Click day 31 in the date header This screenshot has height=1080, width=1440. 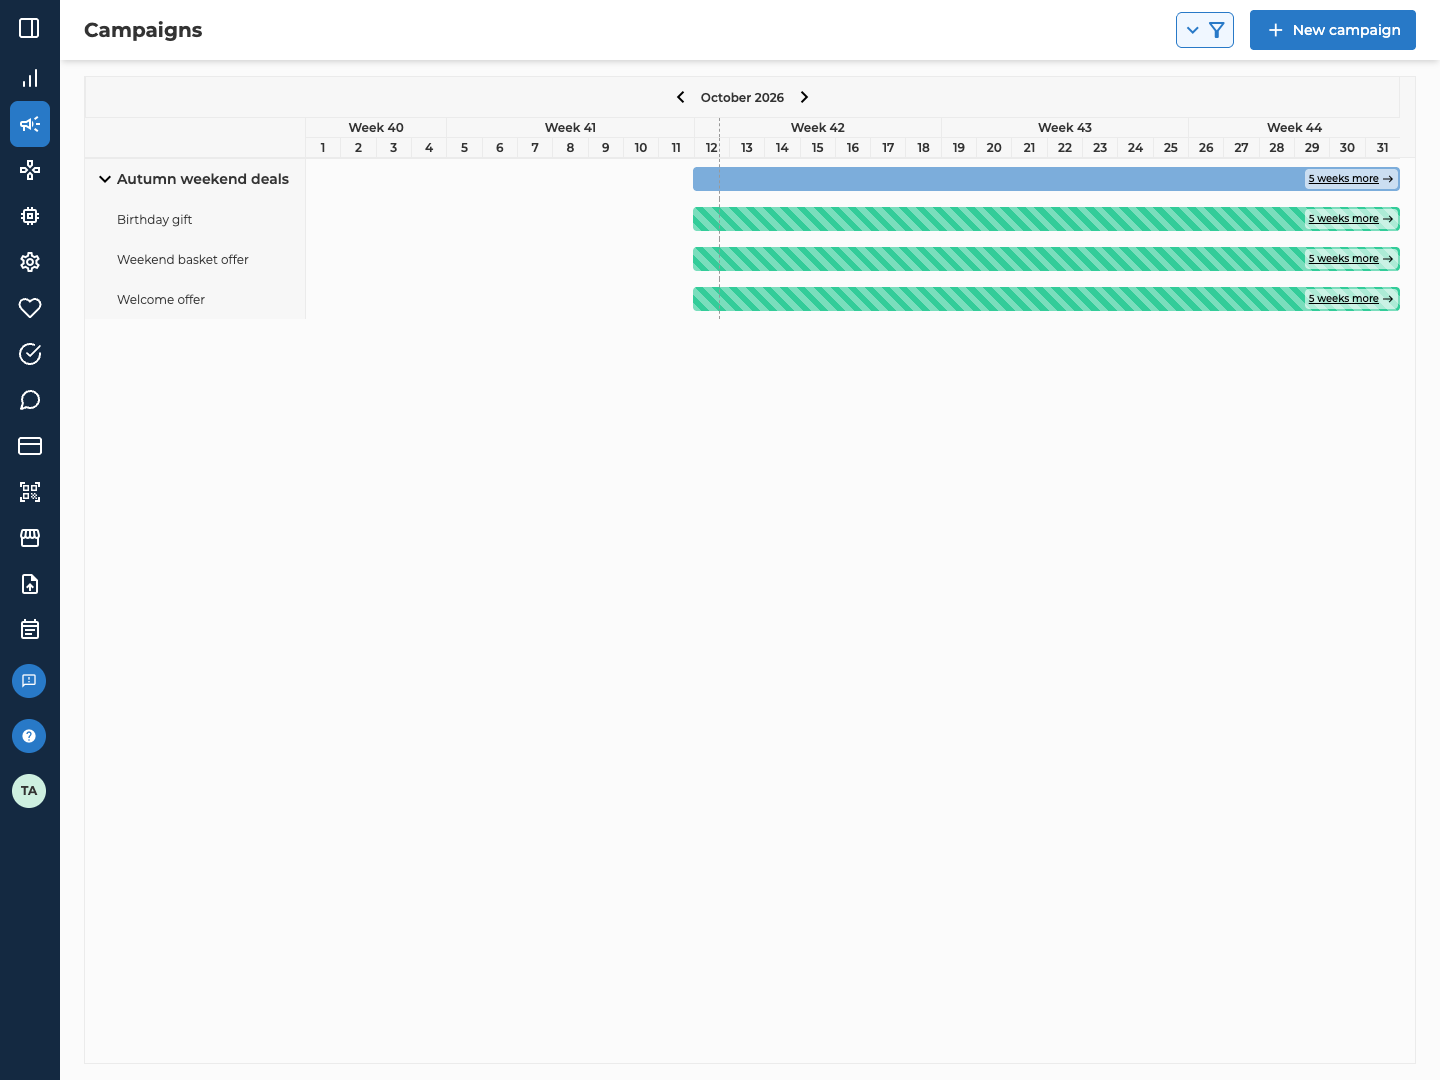click(1383, 147)
